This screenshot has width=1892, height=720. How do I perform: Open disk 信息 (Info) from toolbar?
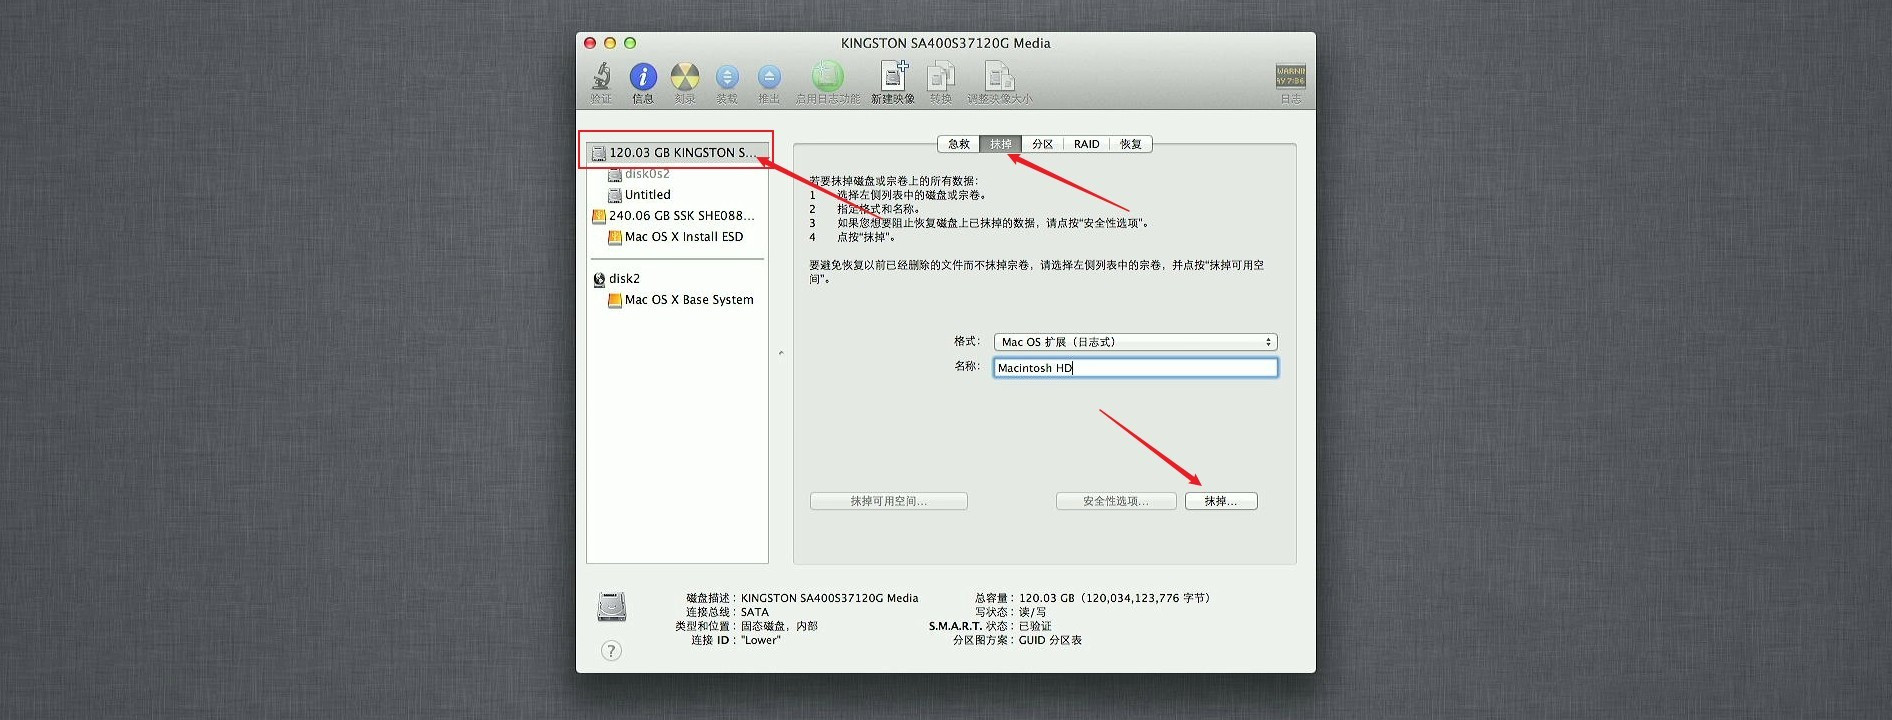coord(643,77)
